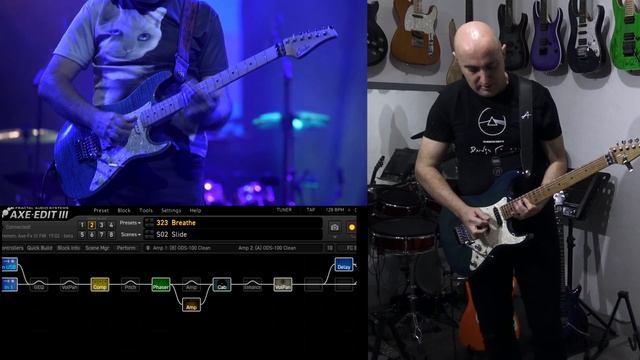This screenshot has width=640, height=360.
Task: Open the TUNER display
Action: pos(284,210)
